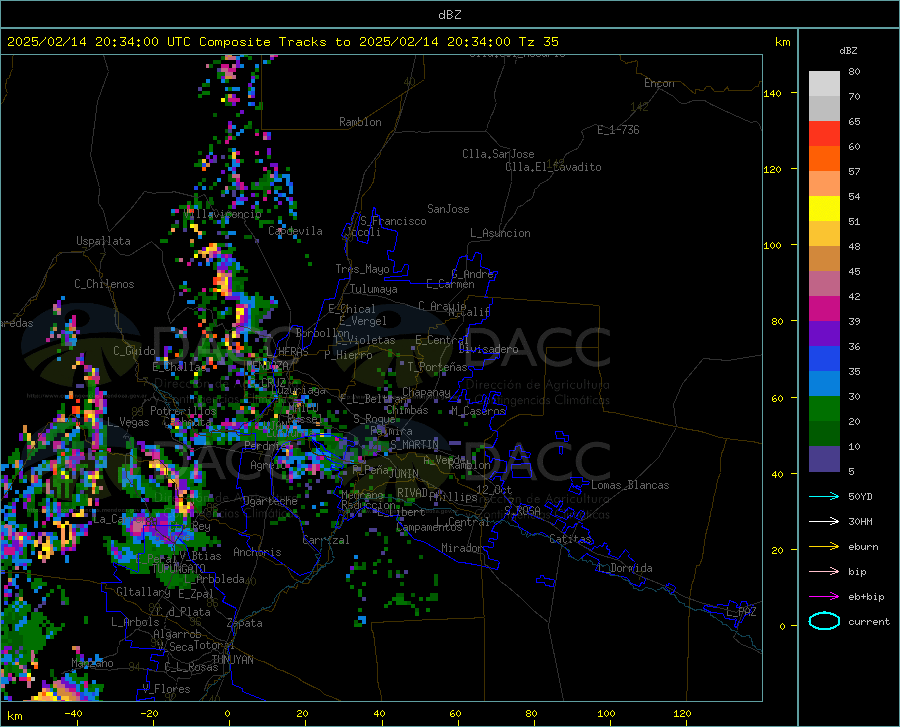
Task: Click the yellow 54 dBZ legend swatch
Action: click(x=824, y=208)
